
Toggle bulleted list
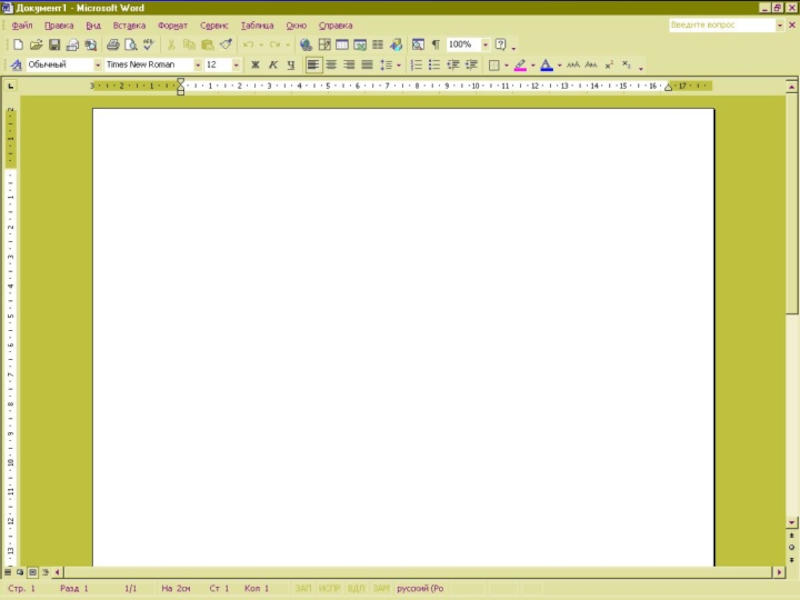click(434, 65)
